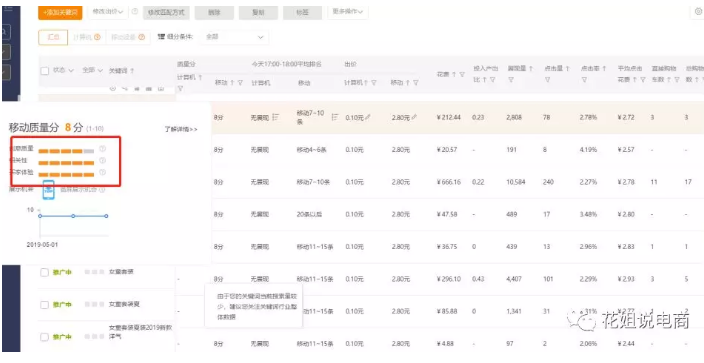704x363 pixels.
Task: Click the 点击量 filter funnel icon
Action: (547, 80)
